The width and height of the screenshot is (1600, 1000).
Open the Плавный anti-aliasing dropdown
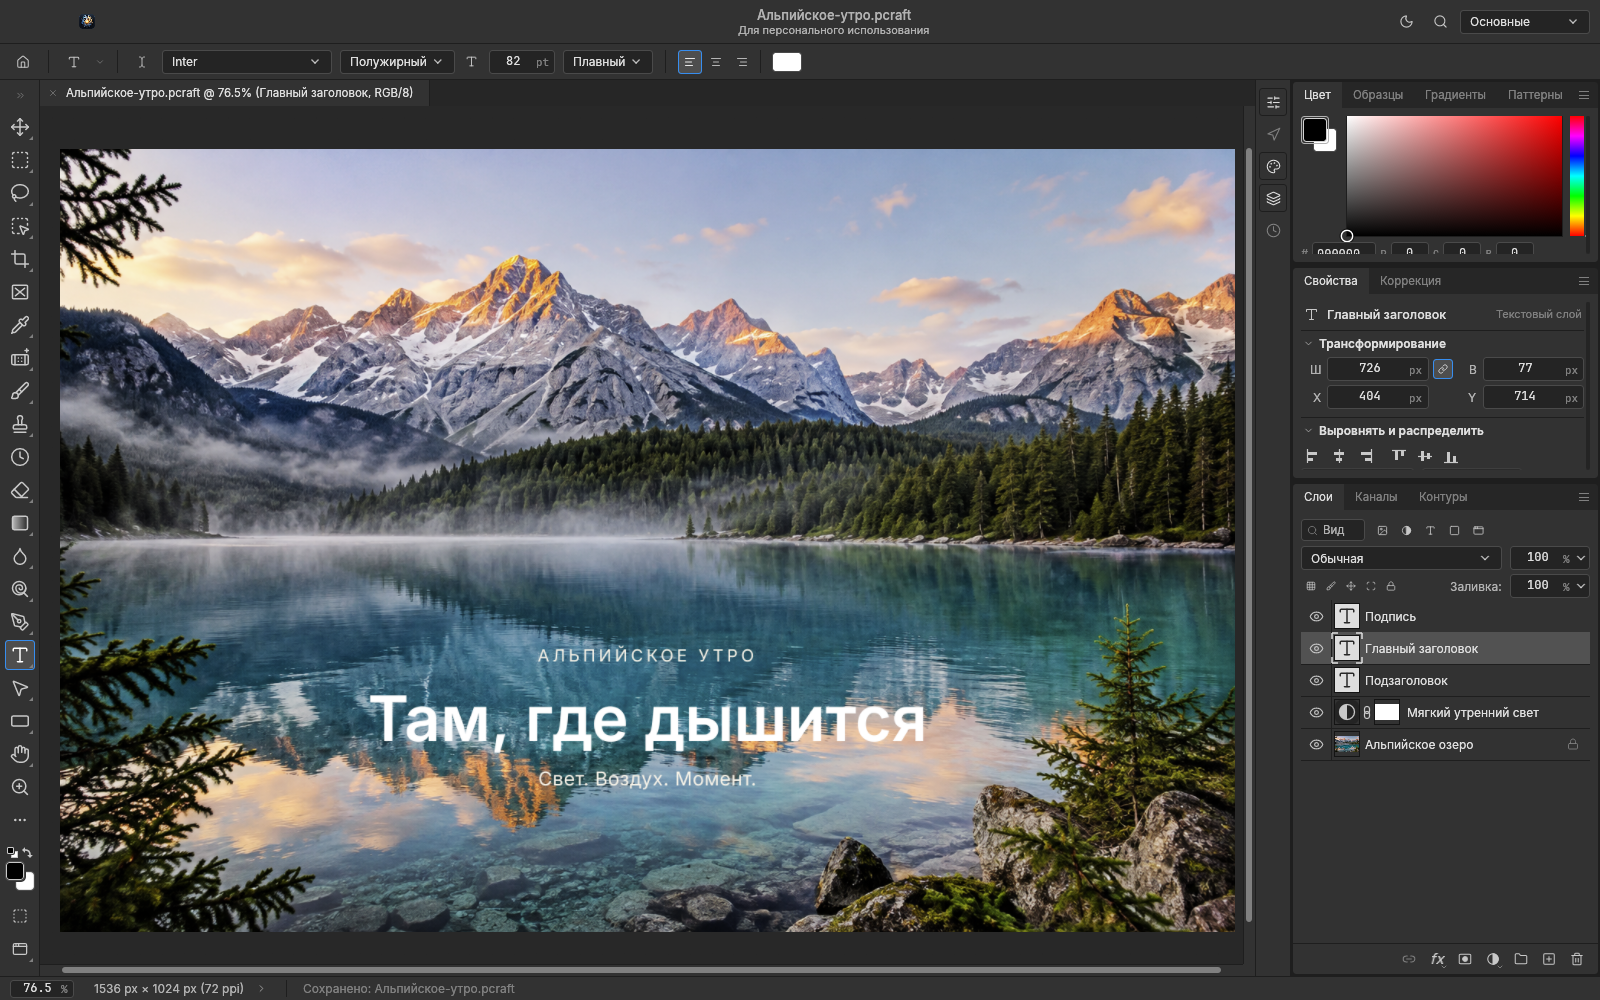click(x=608, y=62)
